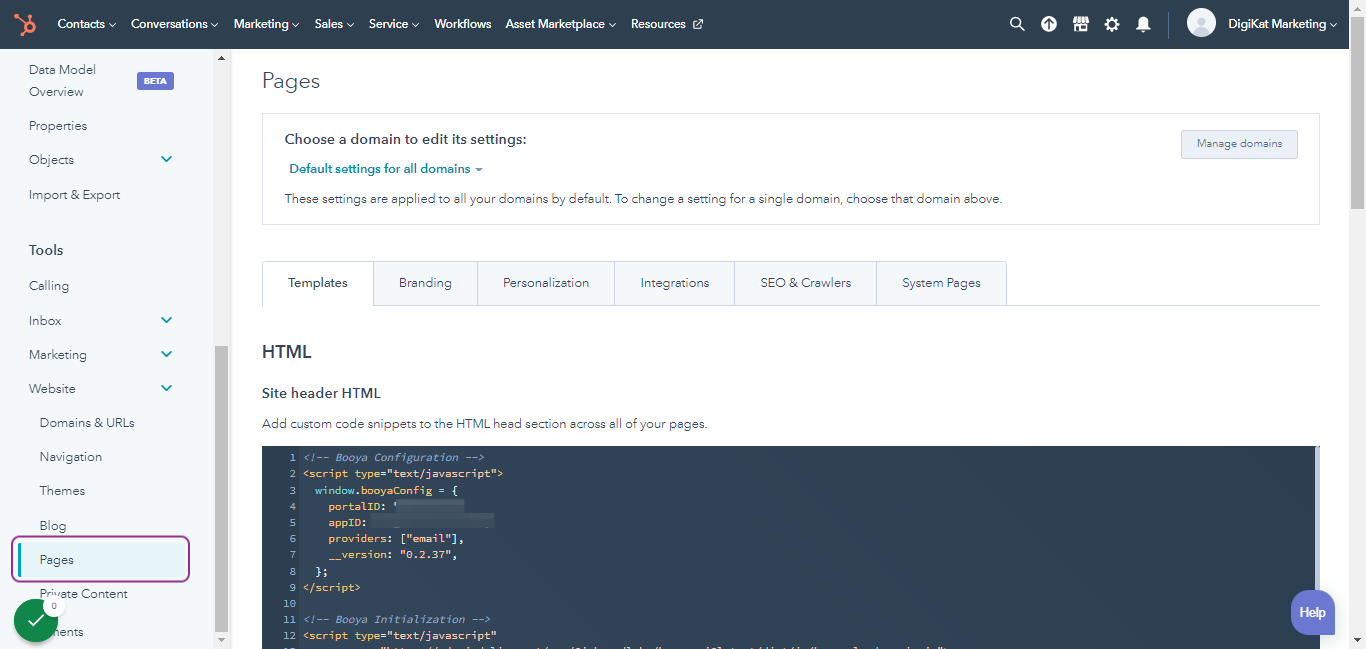Collapse the Website sidebar chevron
The height and width of the screenshot is (649, 1366).
[166, 388]
